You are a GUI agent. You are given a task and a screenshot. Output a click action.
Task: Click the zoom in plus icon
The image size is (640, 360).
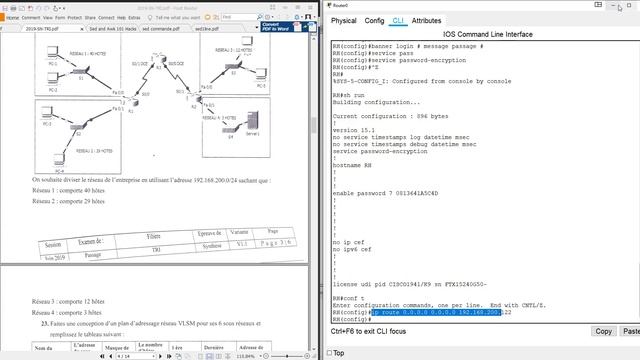click(307, 356)
